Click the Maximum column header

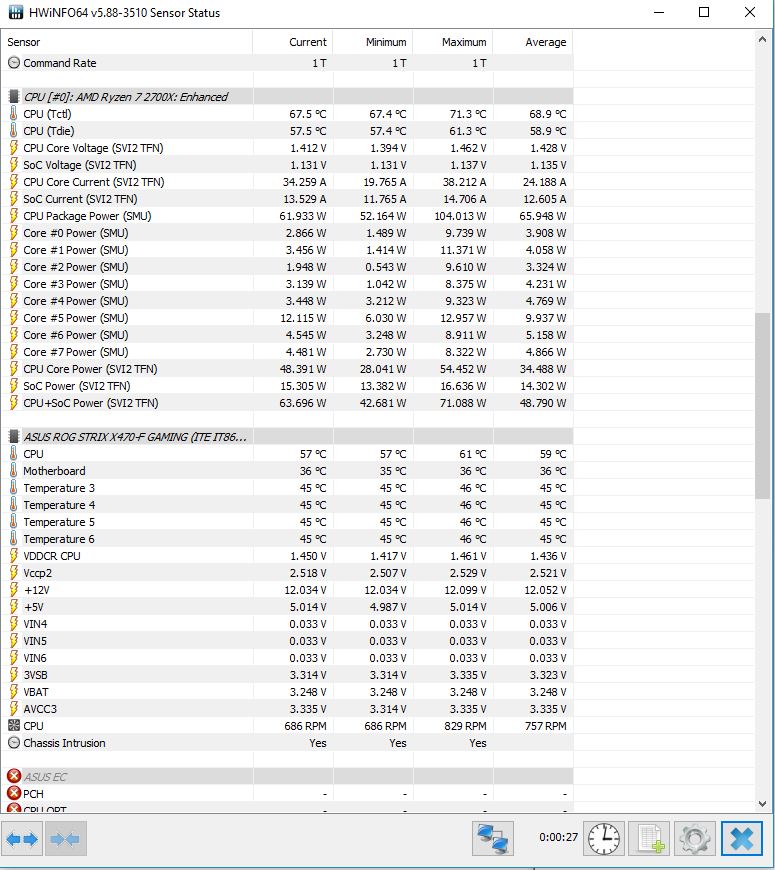[453, 42]
